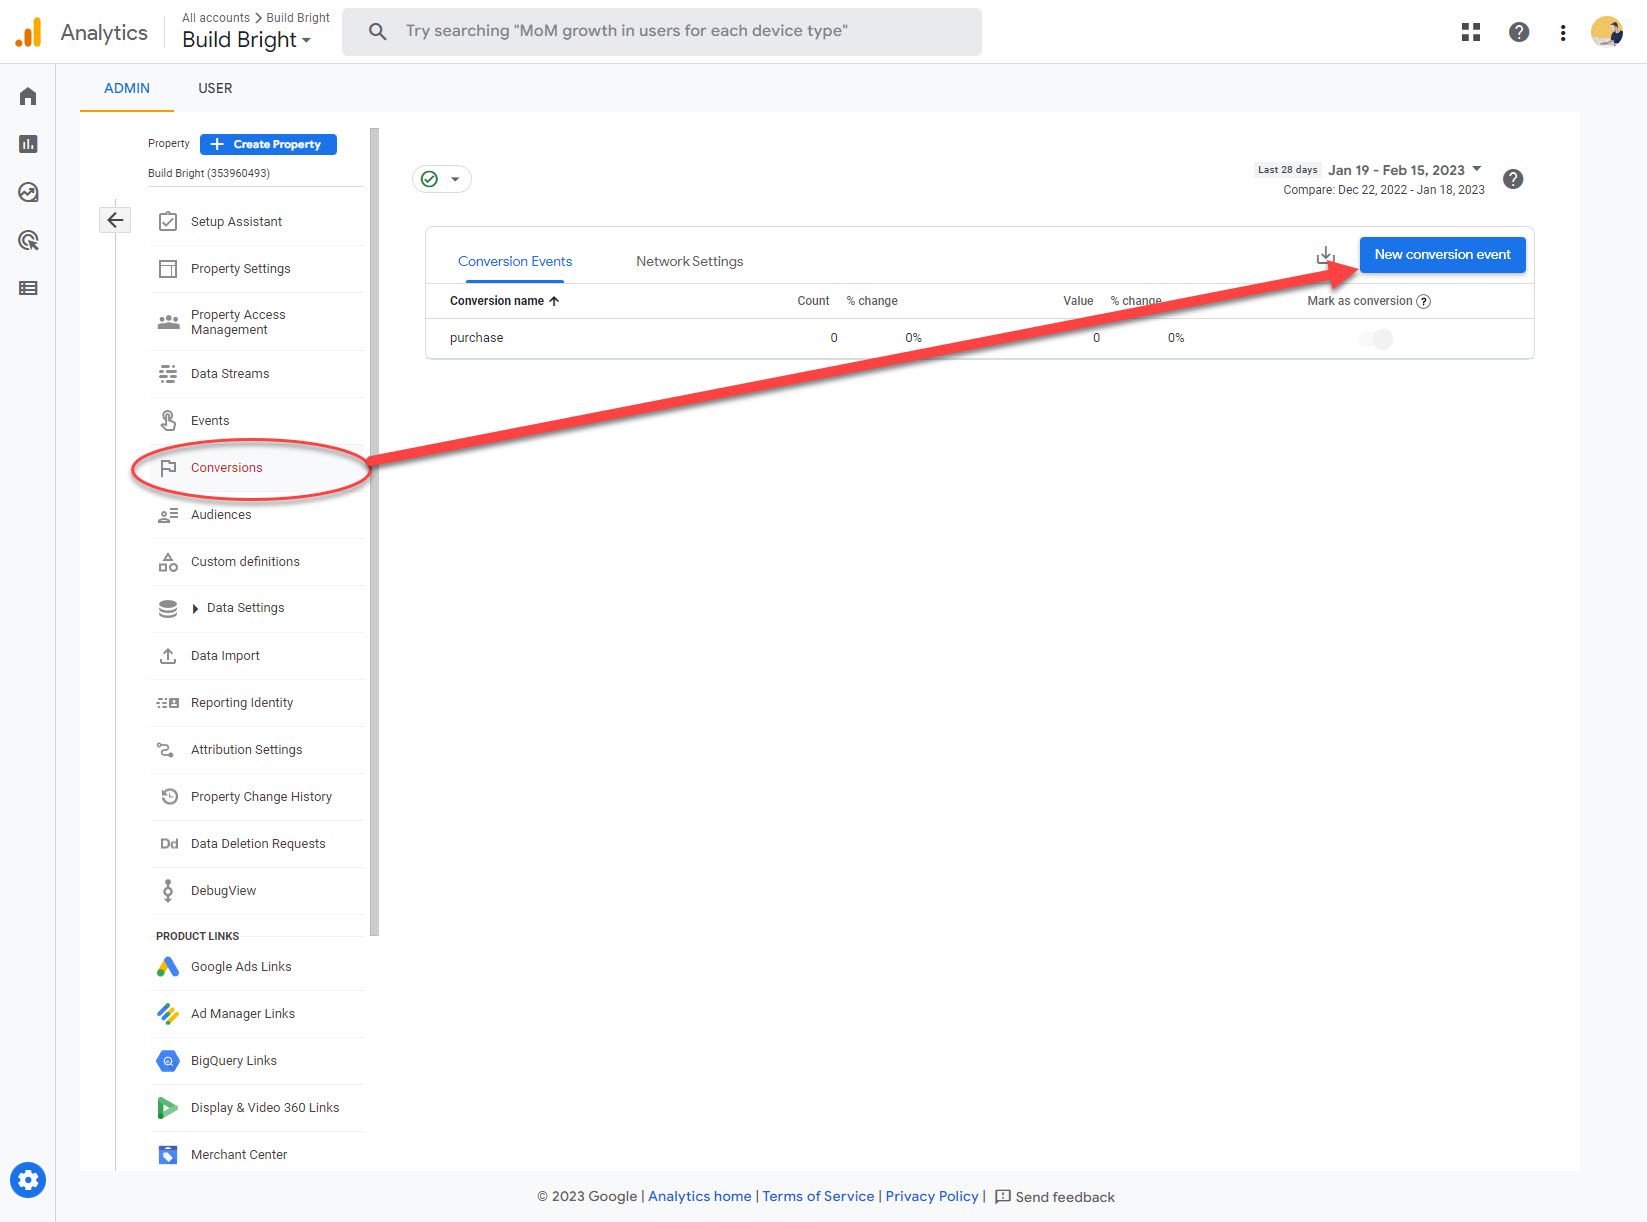
Task: Open the Privacy Policy footer link
Action: point(931,1196)
